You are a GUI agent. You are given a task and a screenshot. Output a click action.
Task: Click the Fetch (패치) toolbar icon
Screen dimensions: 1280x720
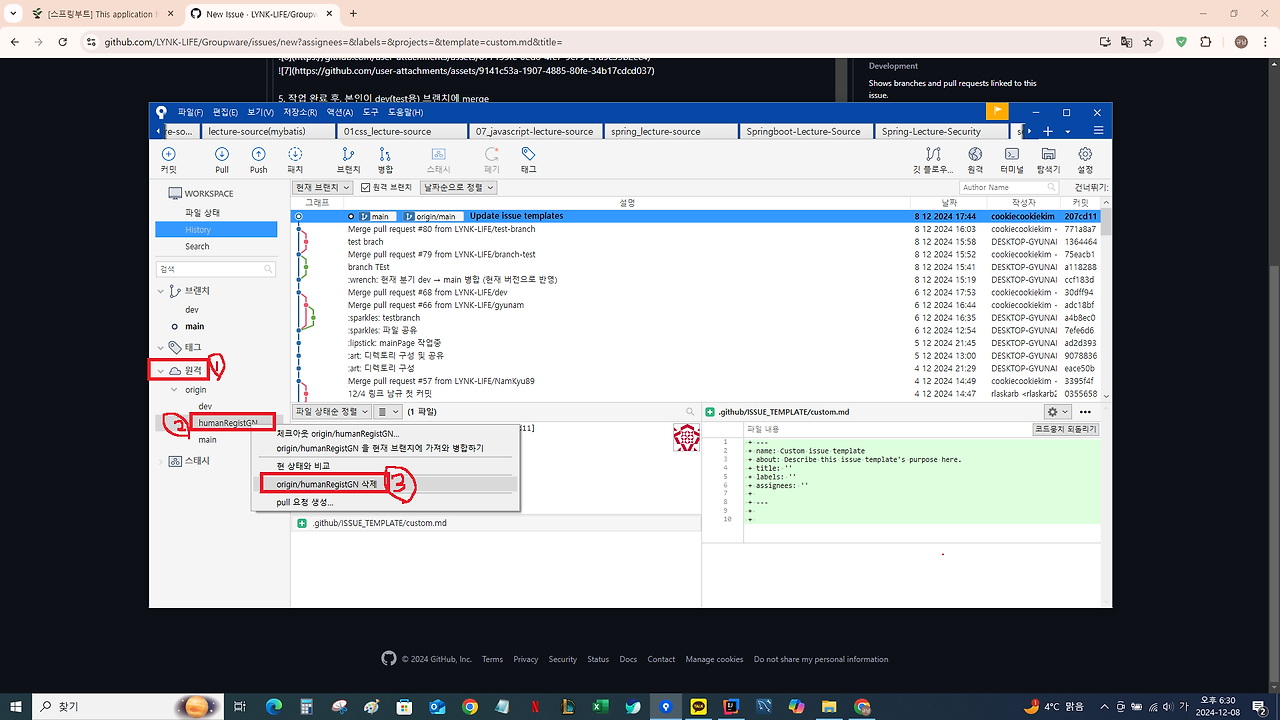(295, 154)
